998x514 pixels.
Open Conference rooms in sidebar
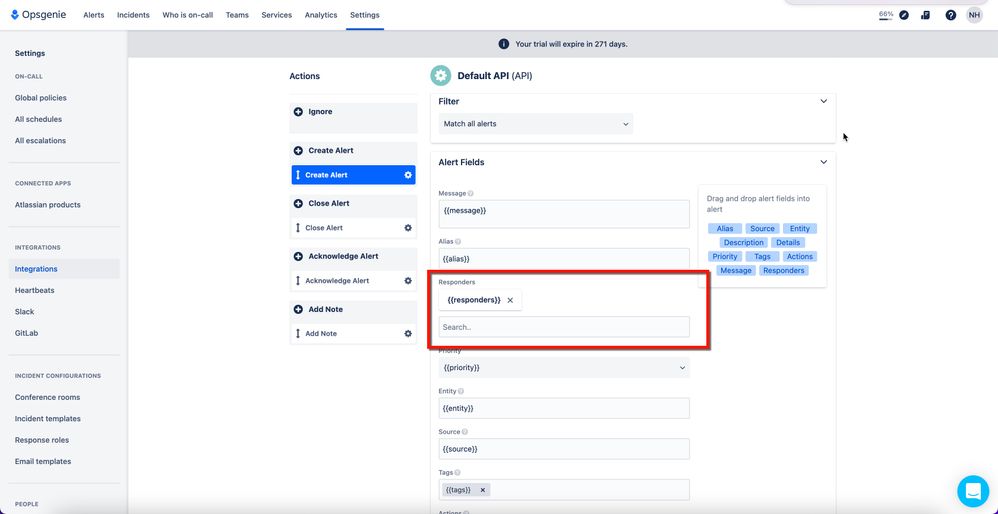[48, 397]
